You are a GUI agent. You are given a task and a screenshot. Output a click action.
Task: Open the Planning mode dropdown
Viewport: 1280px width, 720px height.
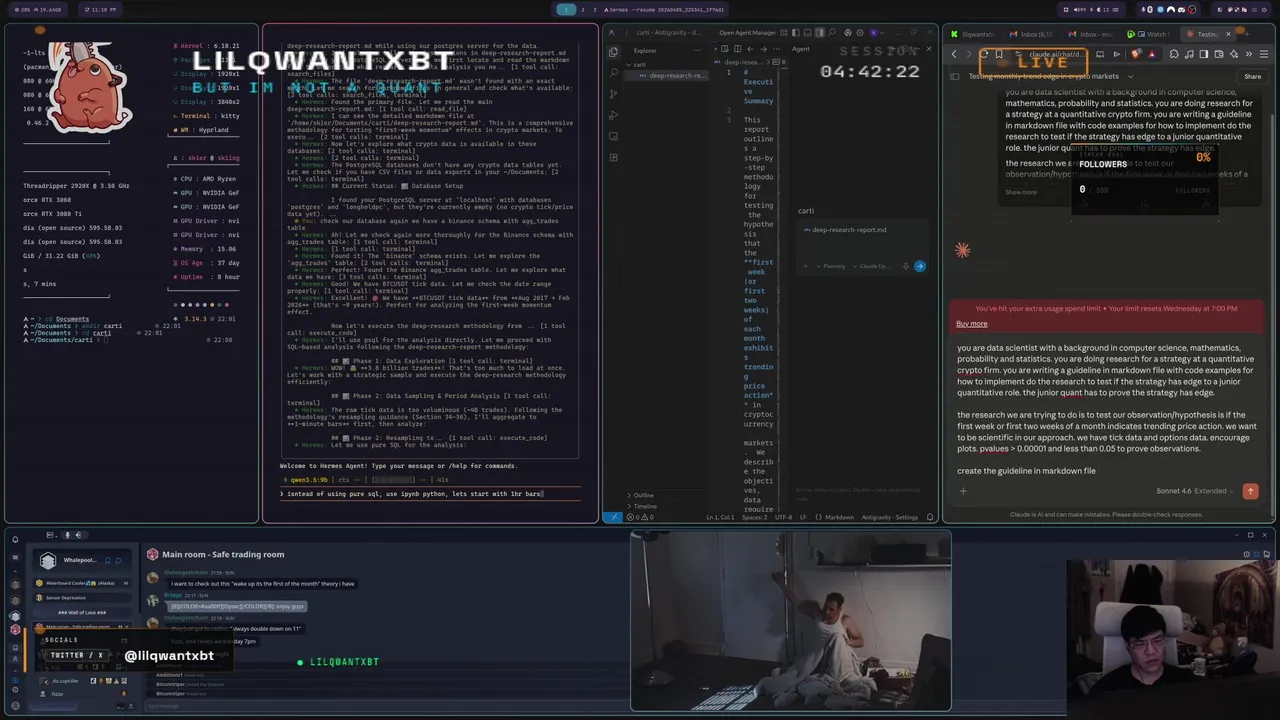click(x=831, y=266)
